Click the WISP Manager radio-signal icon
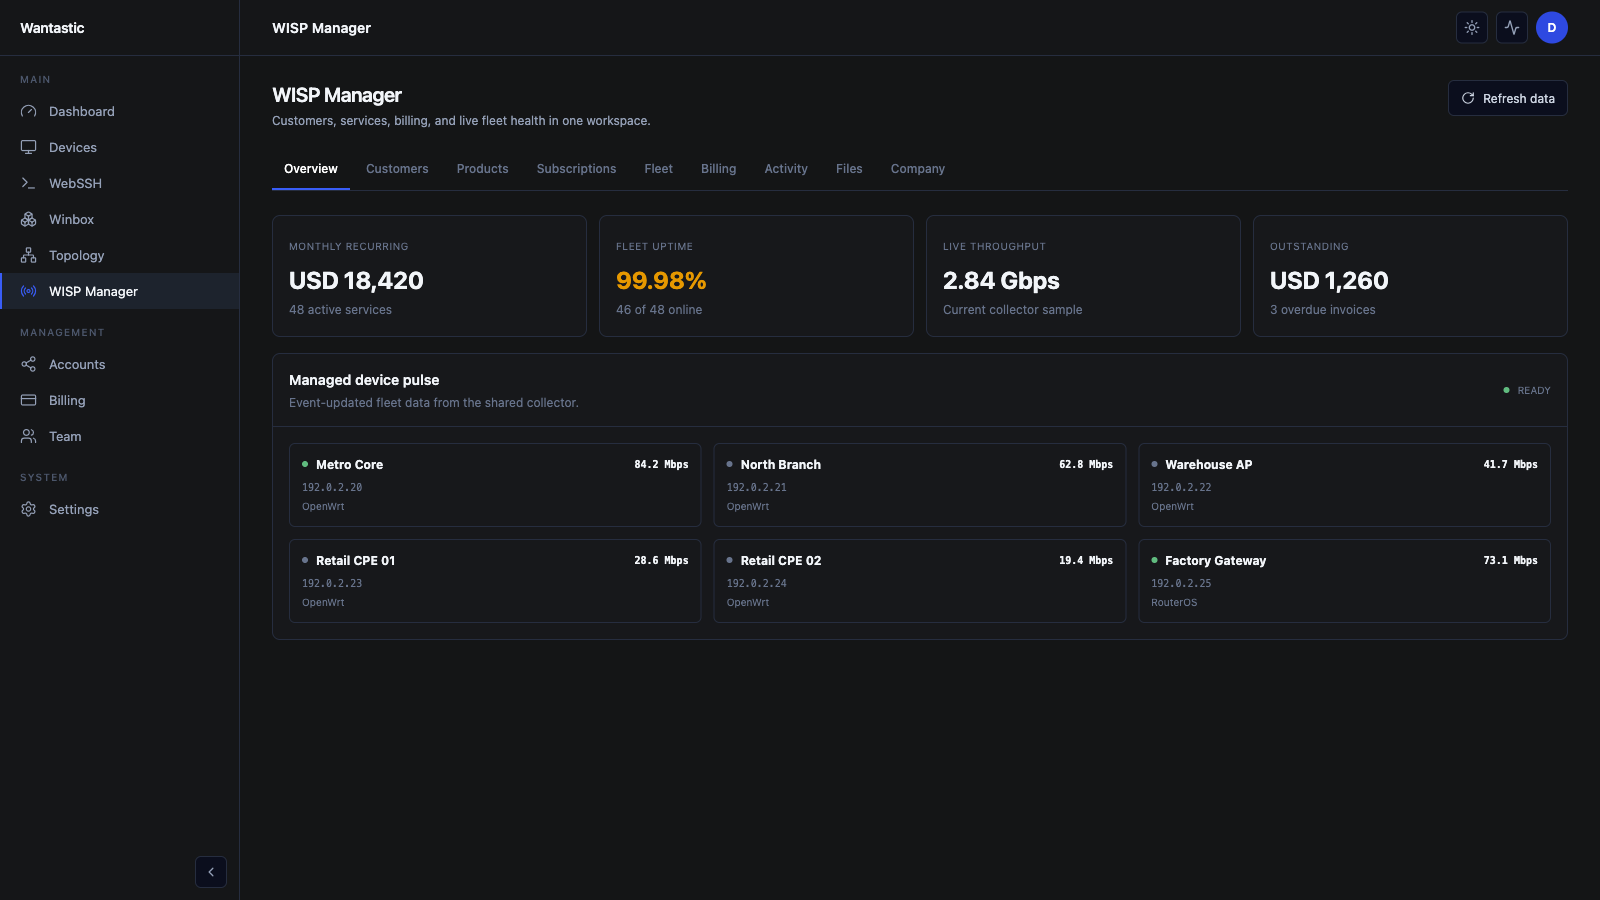 pos(28,291)
